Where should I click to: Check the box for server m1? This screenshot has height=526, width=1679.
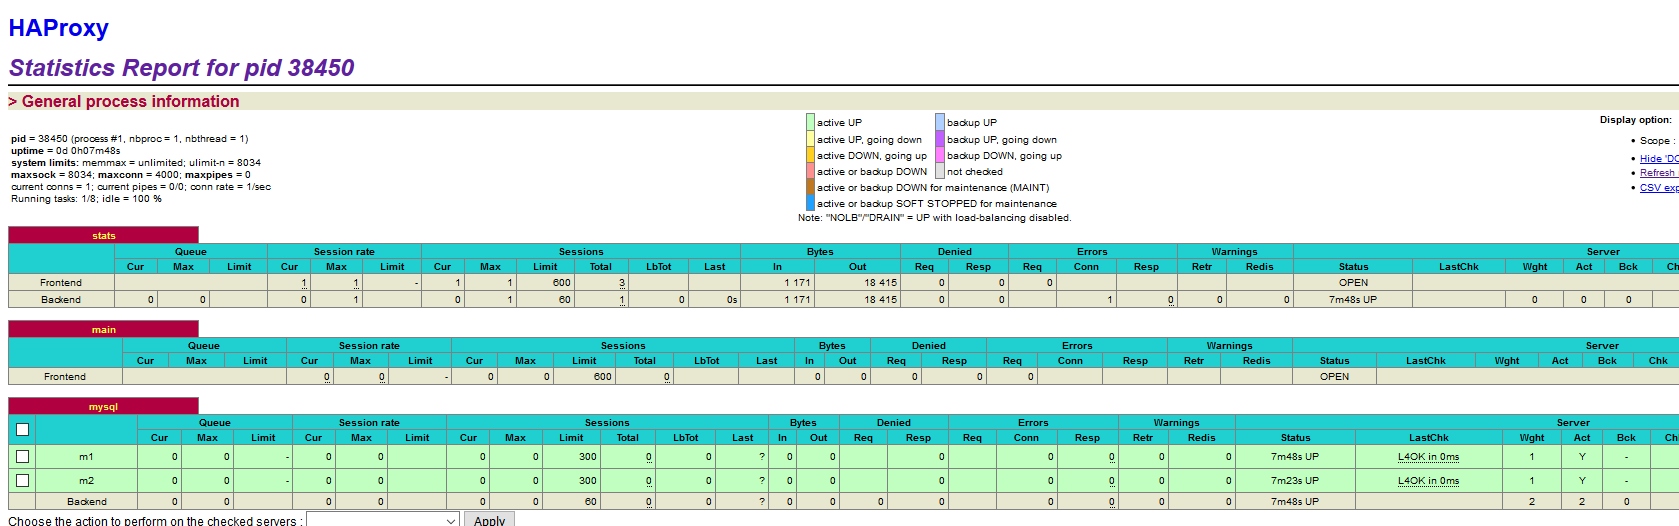23,456
